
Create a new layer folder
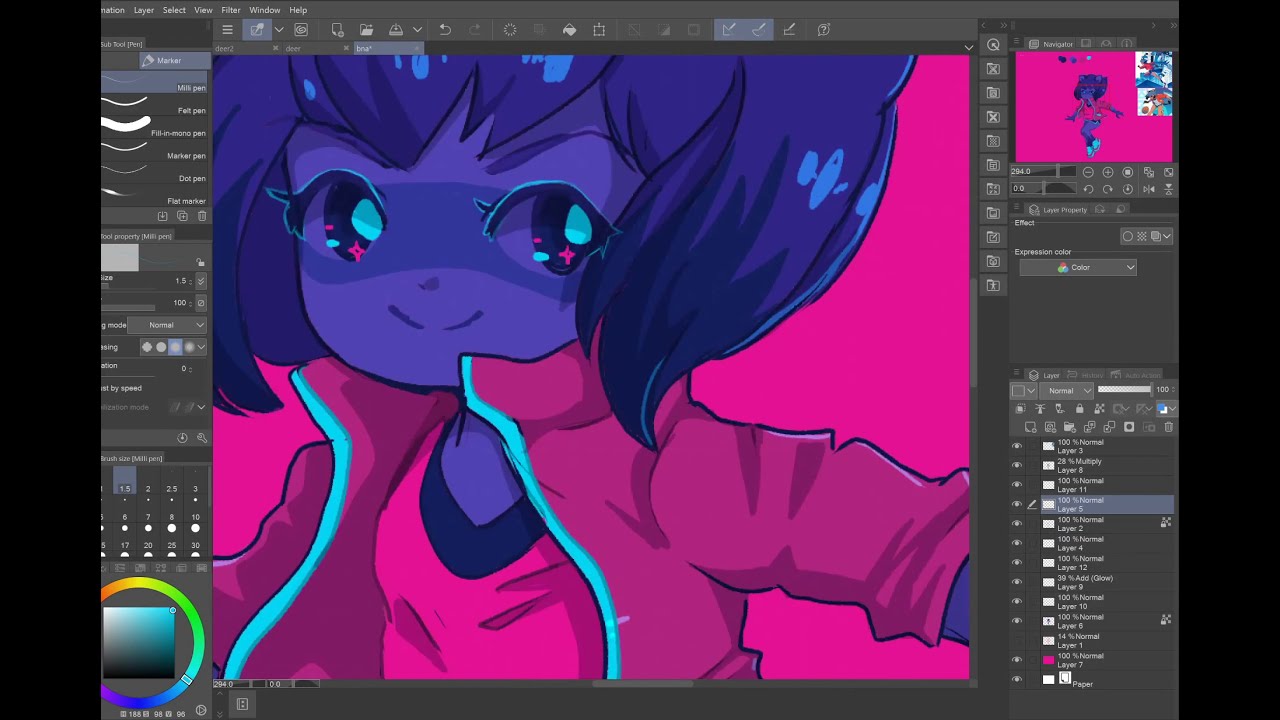pyautogui.click(x=1070, y=427)
